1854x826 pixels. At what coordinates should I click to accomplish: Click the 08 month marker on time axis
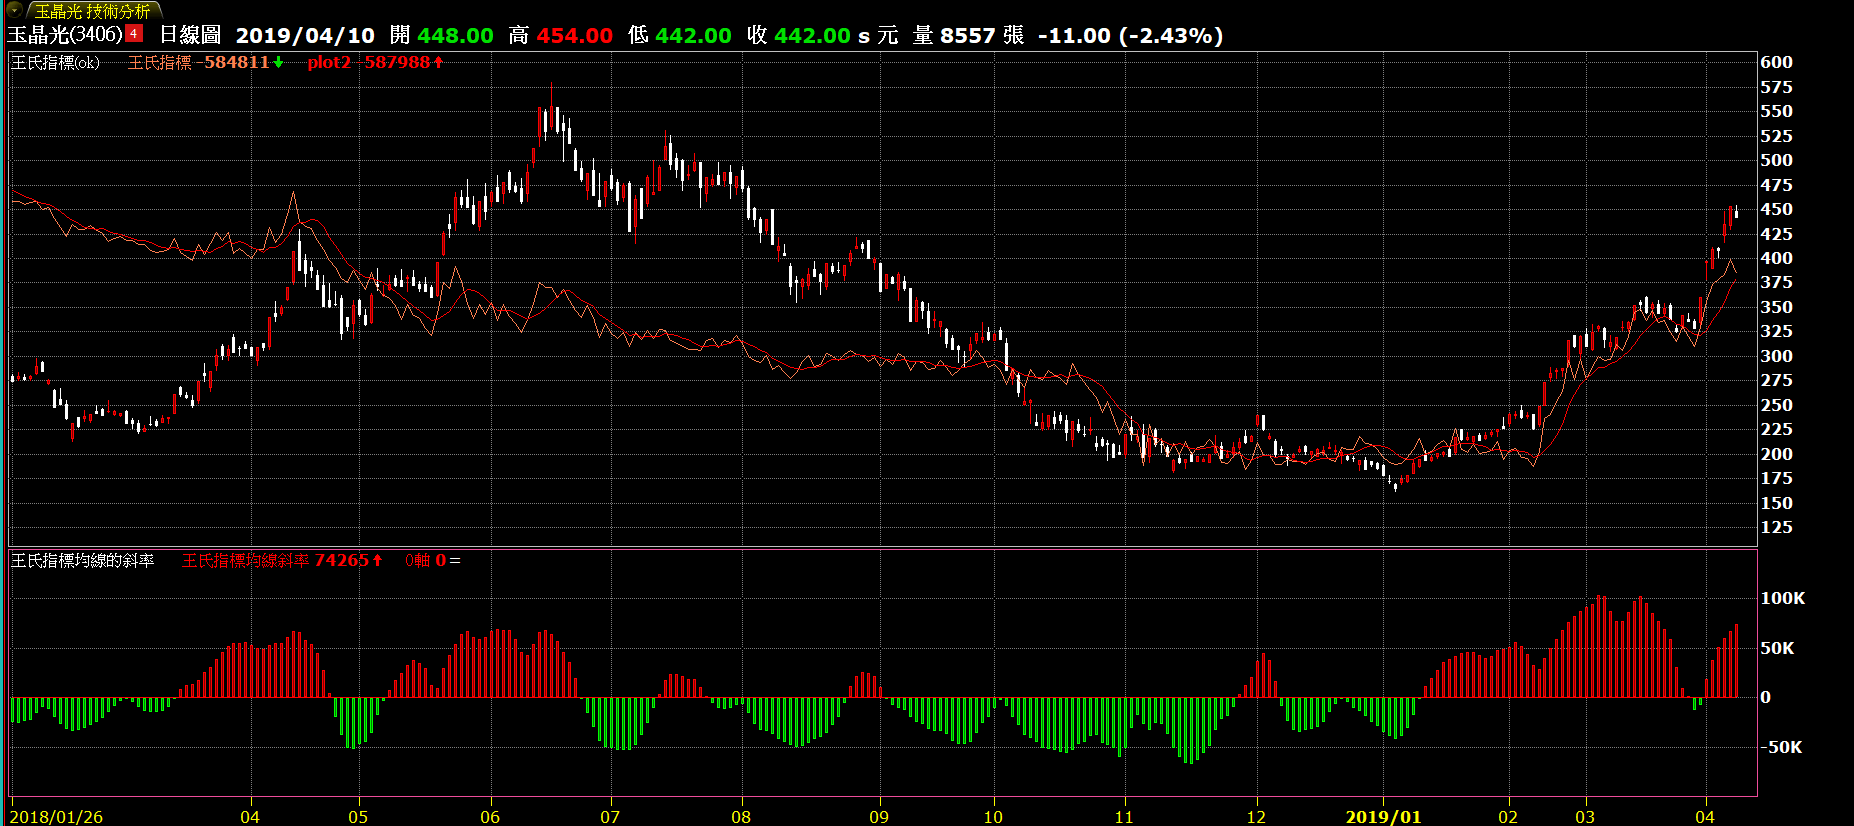(741, 817)
